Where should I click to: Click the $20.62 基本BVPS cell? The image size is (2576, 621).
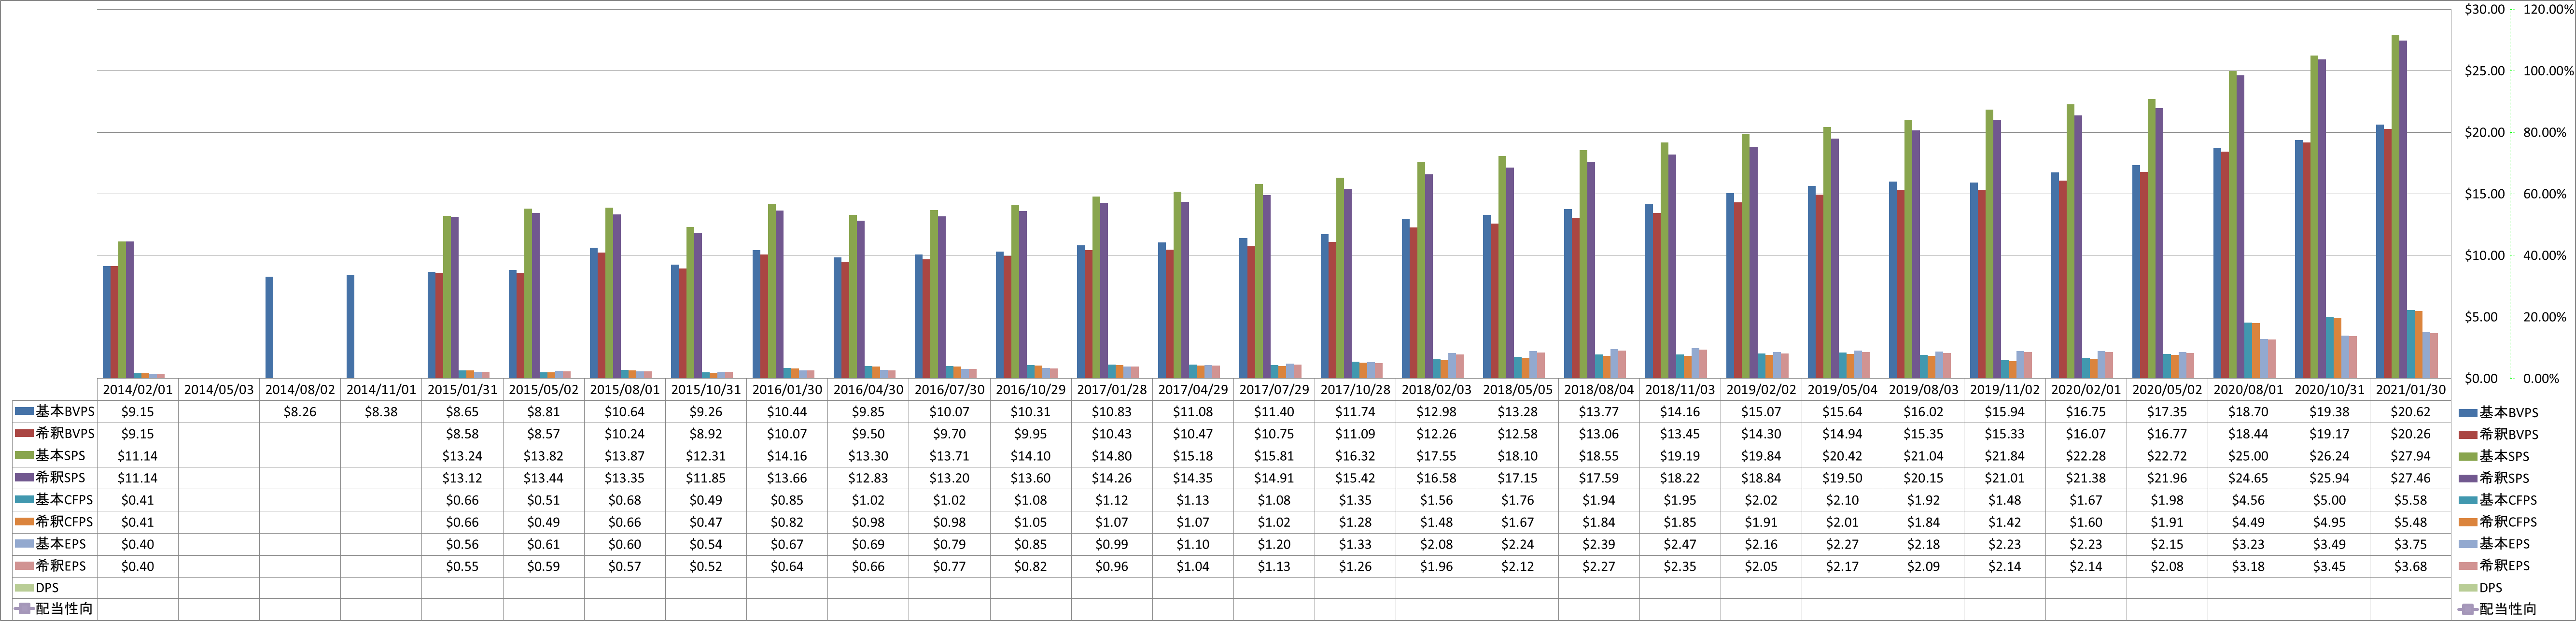2410,412
